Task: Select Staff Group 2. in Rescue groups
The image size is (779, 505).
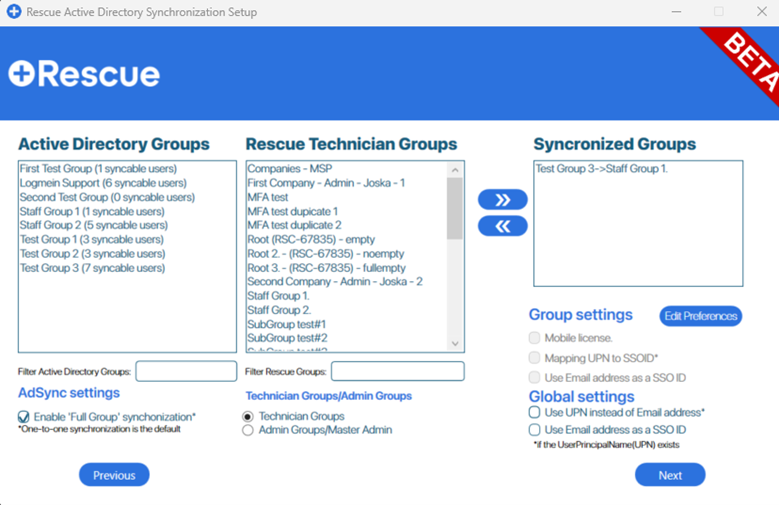Action: click(x=280, y=310)
